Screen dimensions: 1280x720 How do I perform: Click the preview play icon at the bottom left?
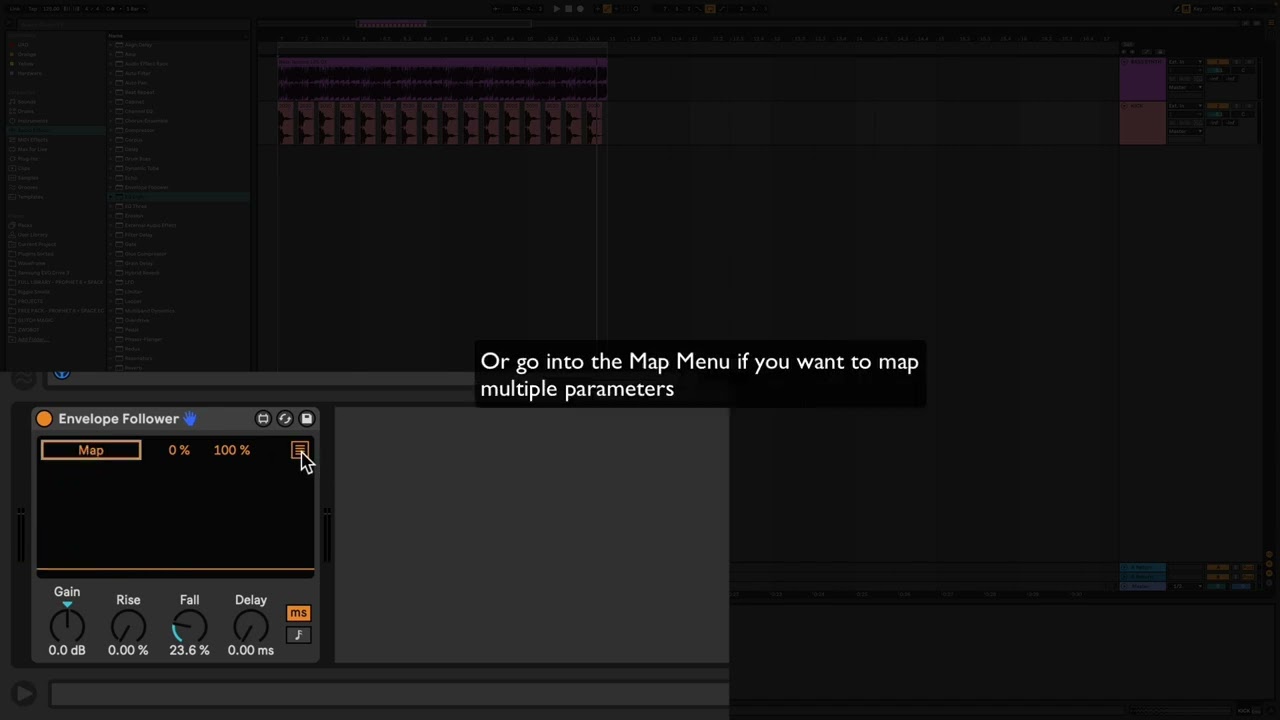24,693
